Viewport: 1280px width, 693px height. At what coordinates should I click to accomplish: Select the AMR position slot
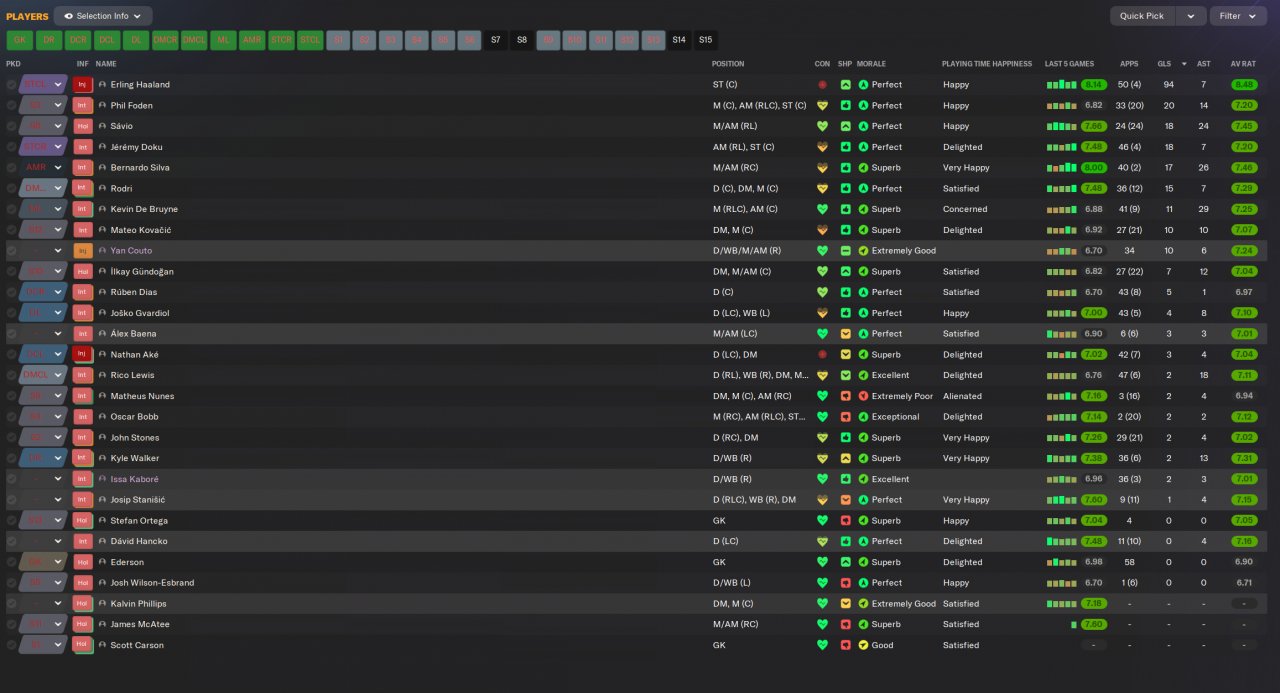tap(252, 40)
